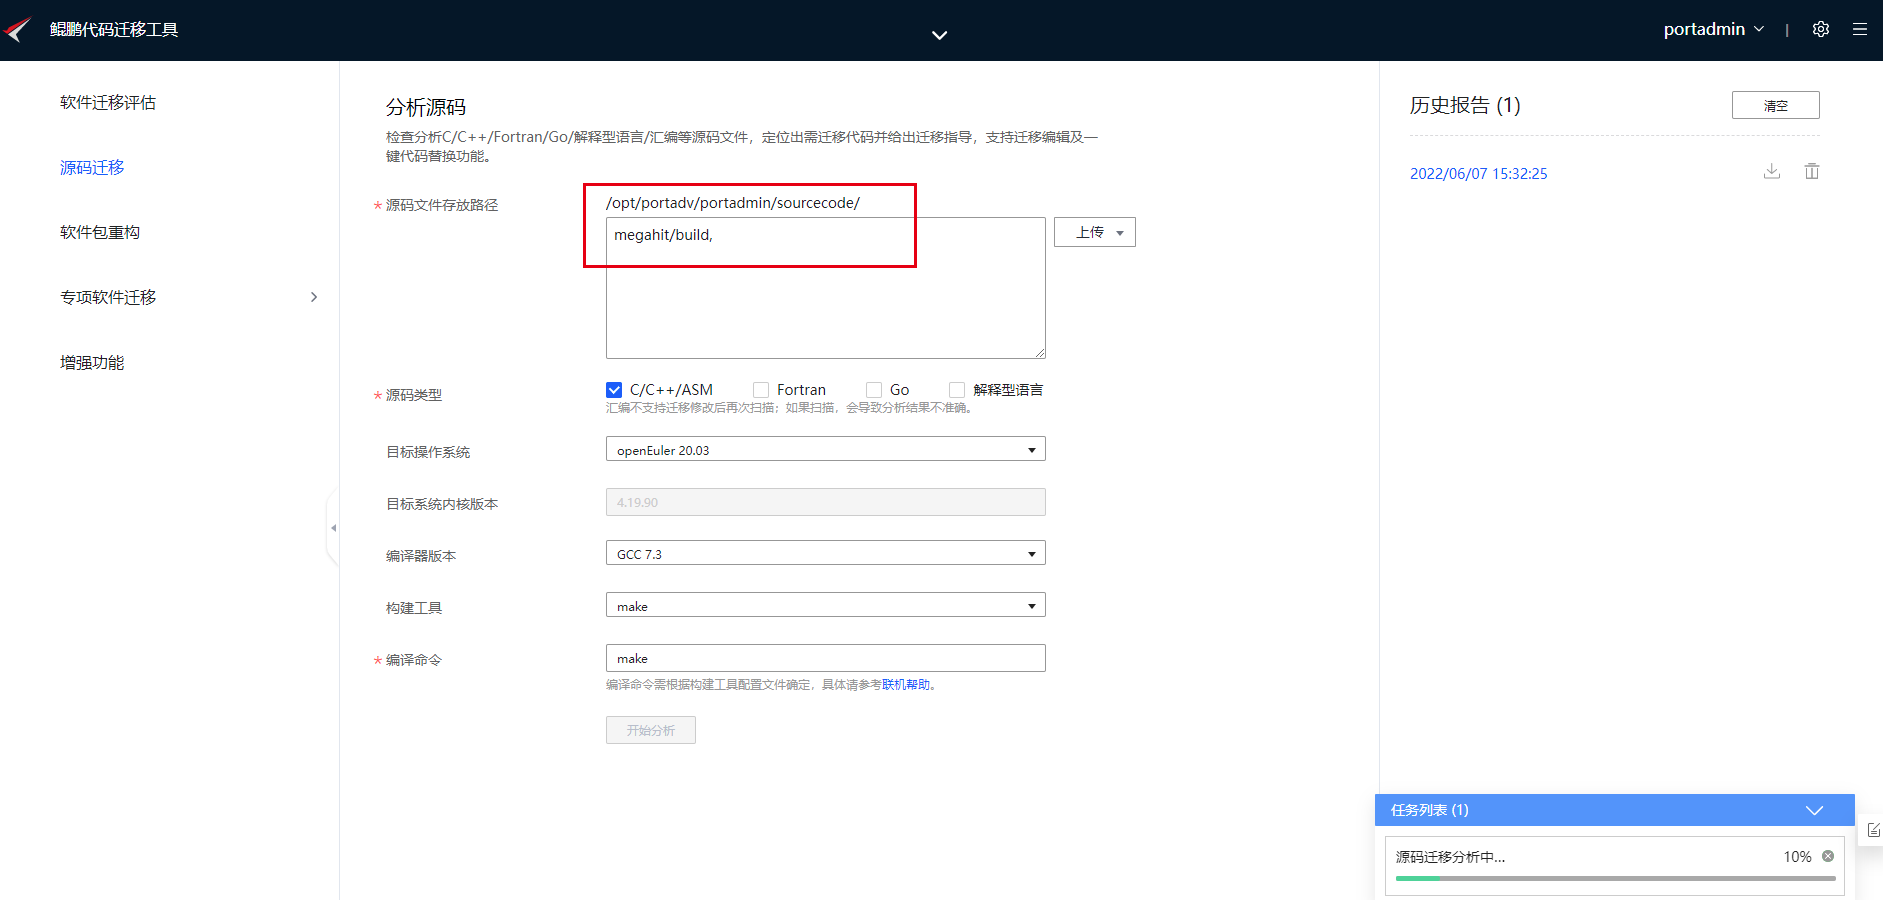Screen dimensions: 1883x900
Task: Open the 联机帮助 online help link
Action: [x=906, y=685]
